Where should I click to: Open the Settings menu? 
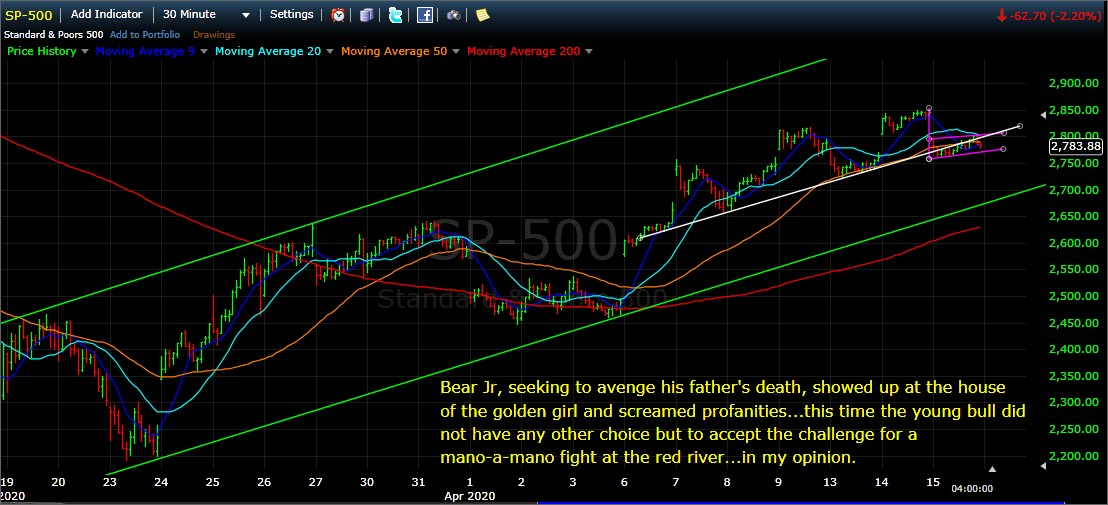[x=291, y=14]
